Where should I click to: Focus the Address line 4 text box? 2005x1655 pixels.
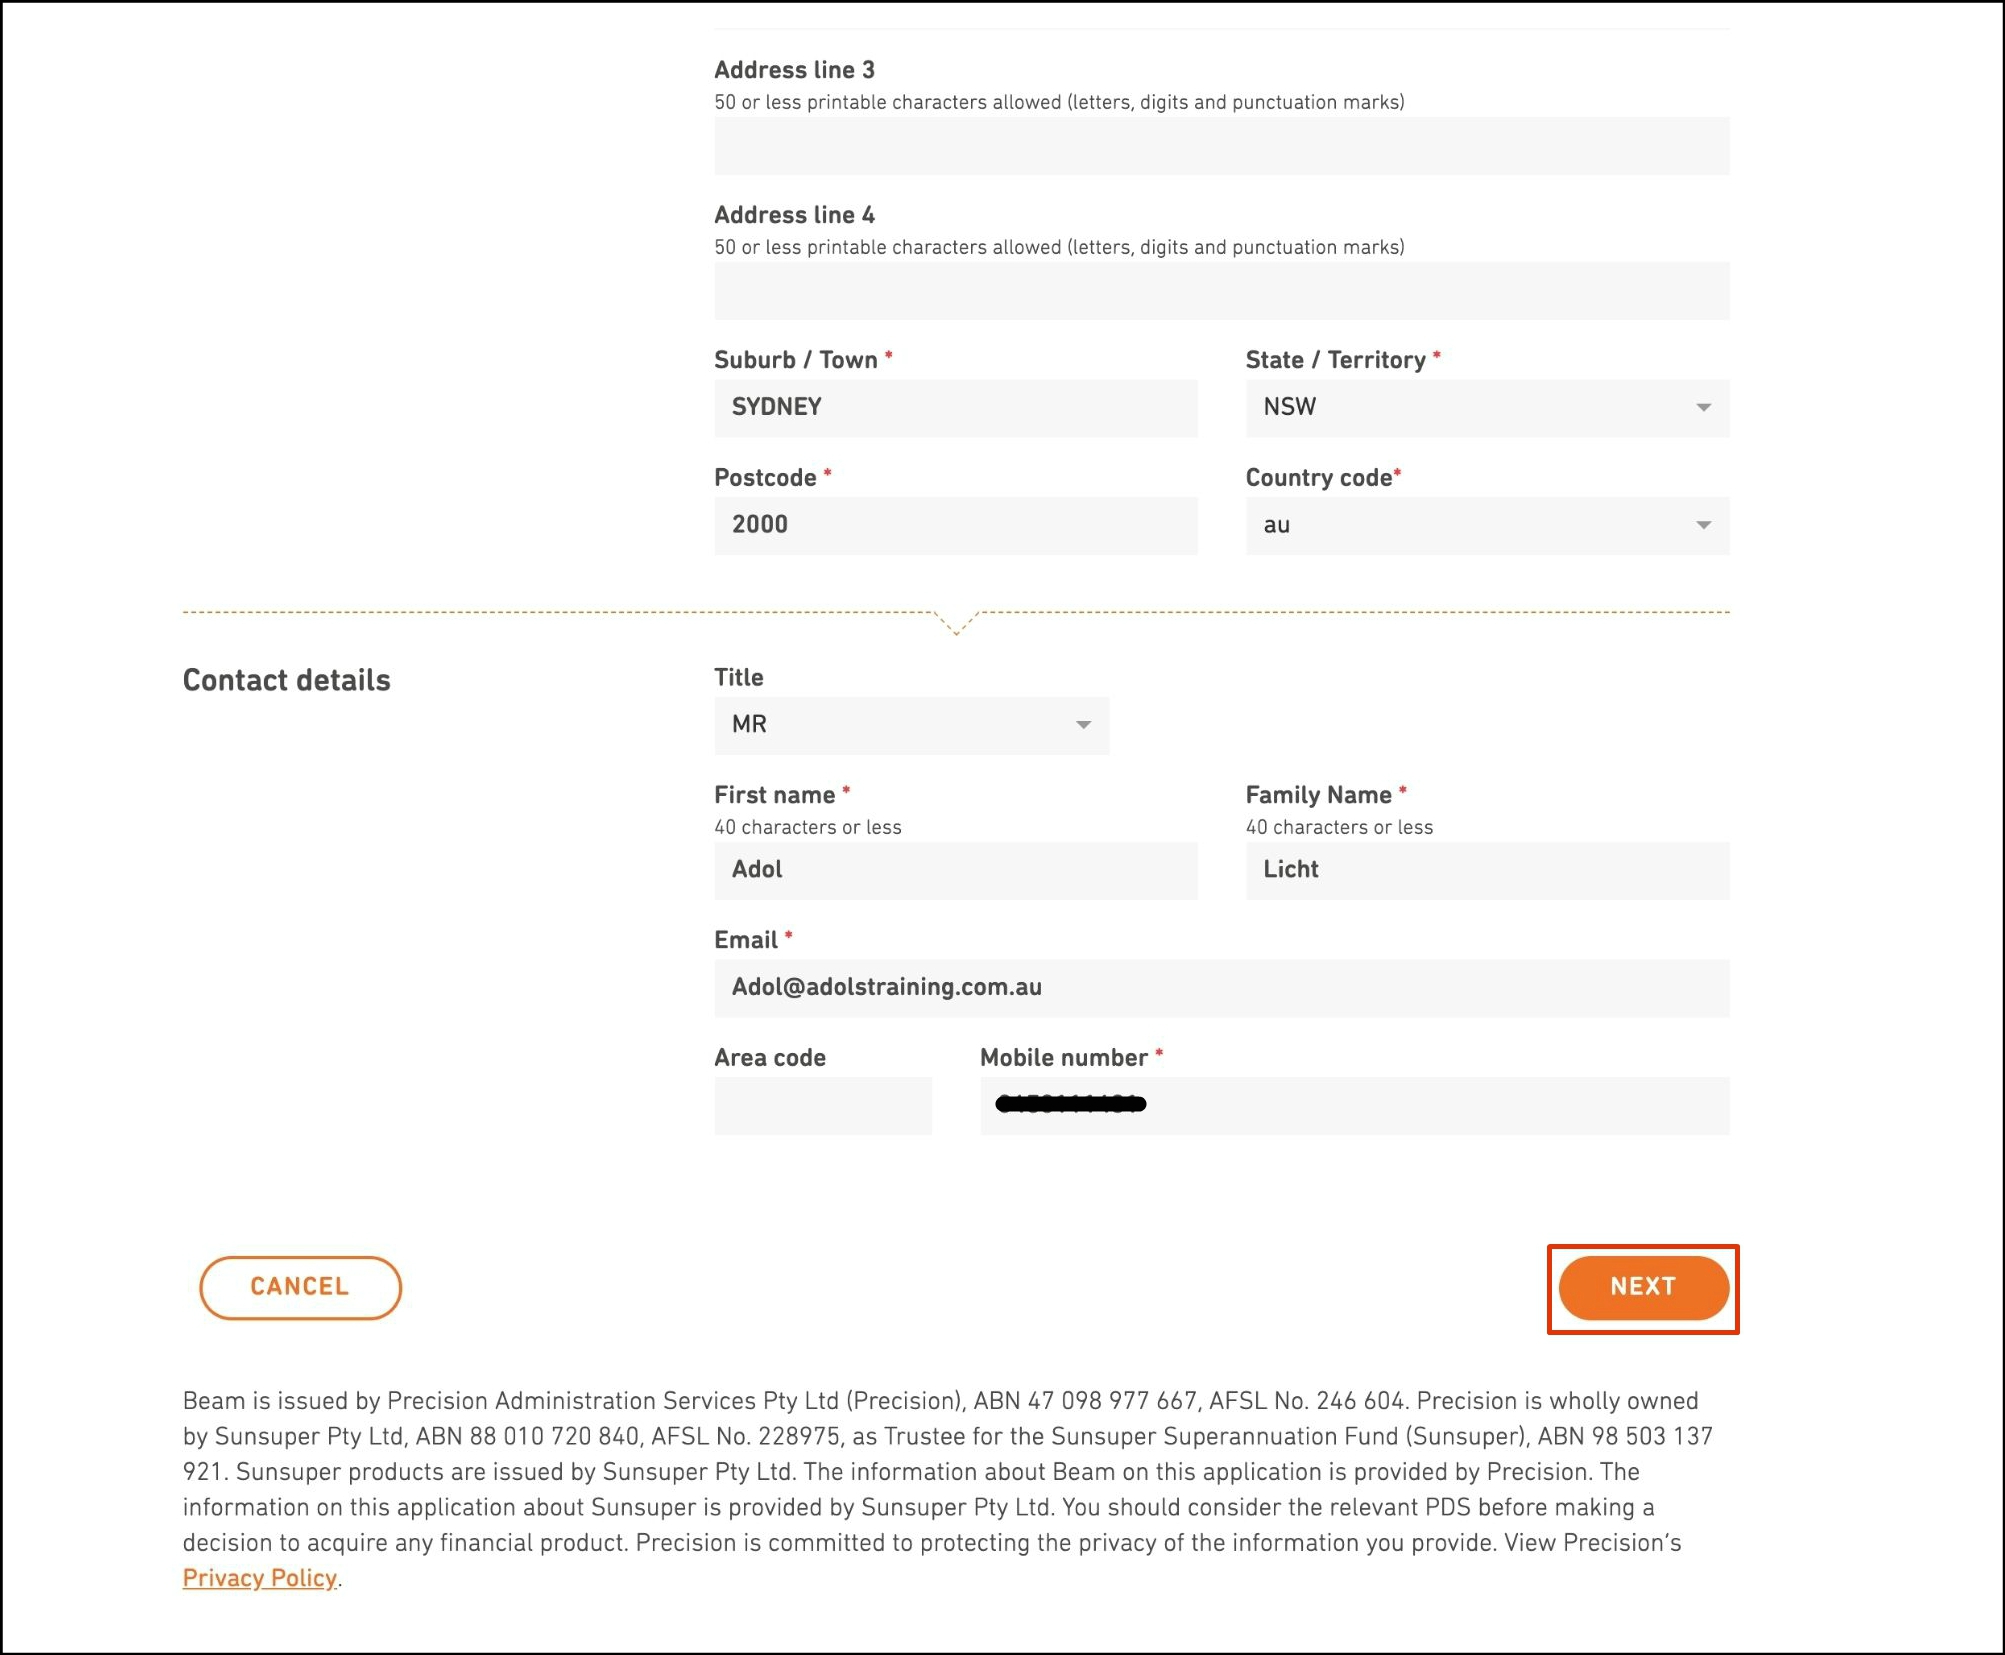[1220, 291]
